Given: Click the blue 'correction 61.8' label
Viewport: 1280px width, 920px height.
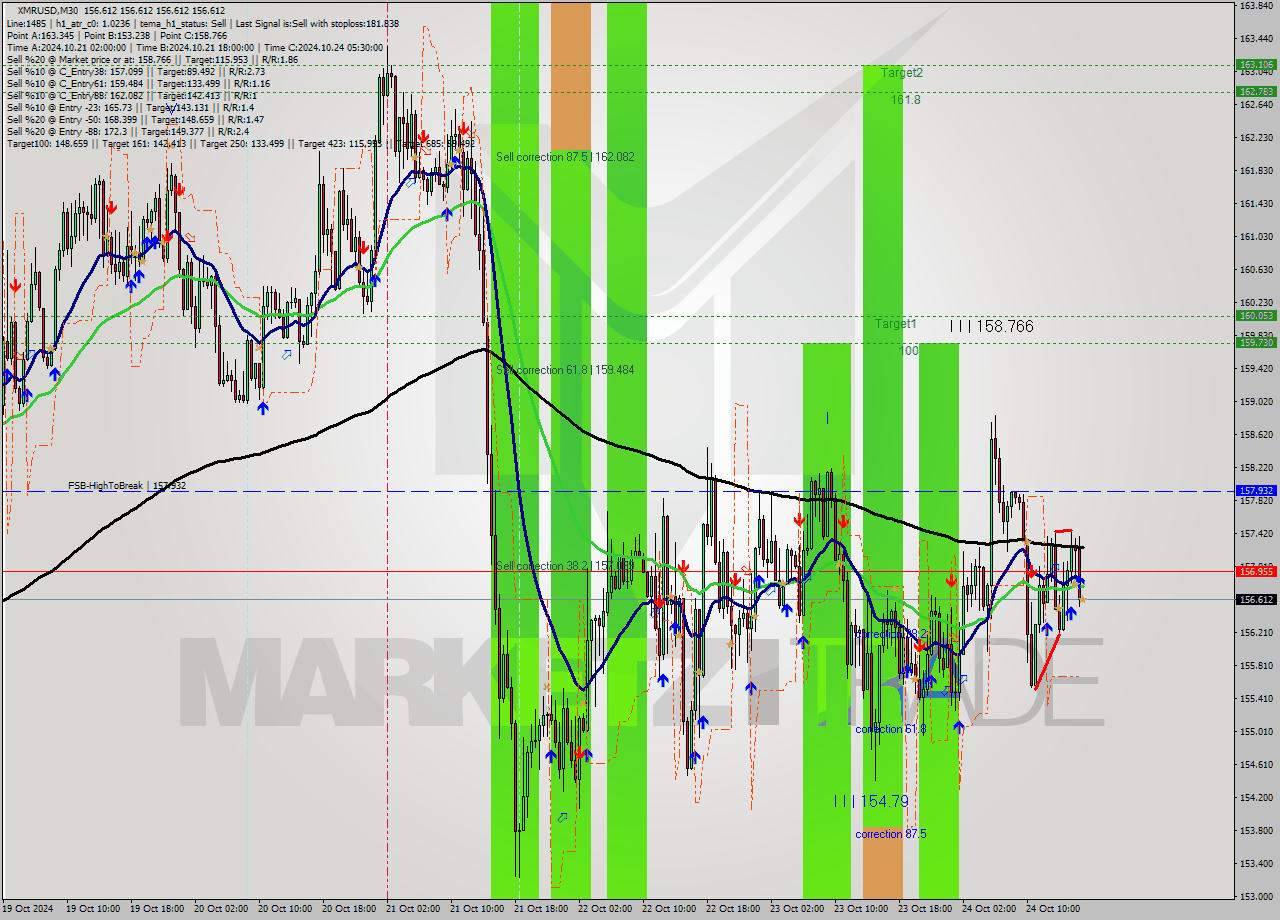Looking at the screenshot, I should tap(891, 729).
